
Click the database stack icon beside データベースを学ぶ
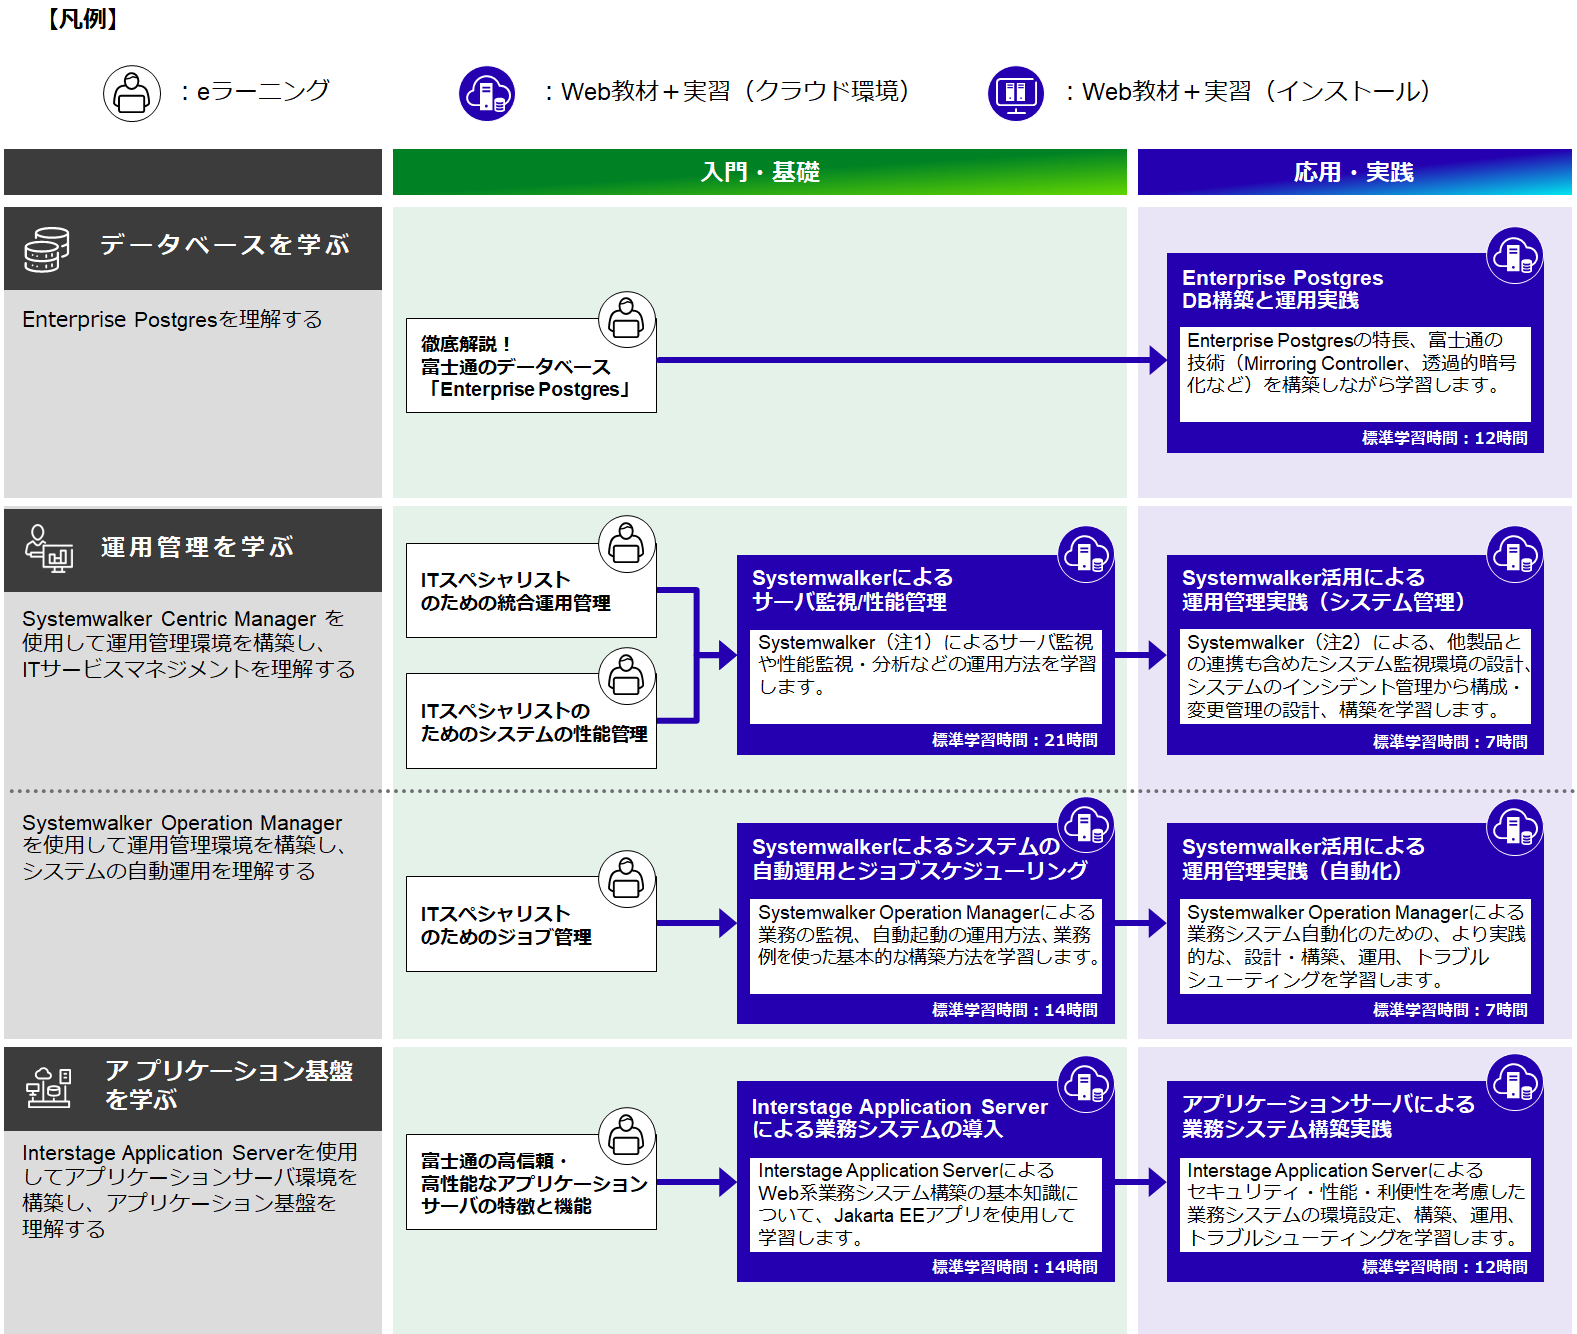click(47, 249)
